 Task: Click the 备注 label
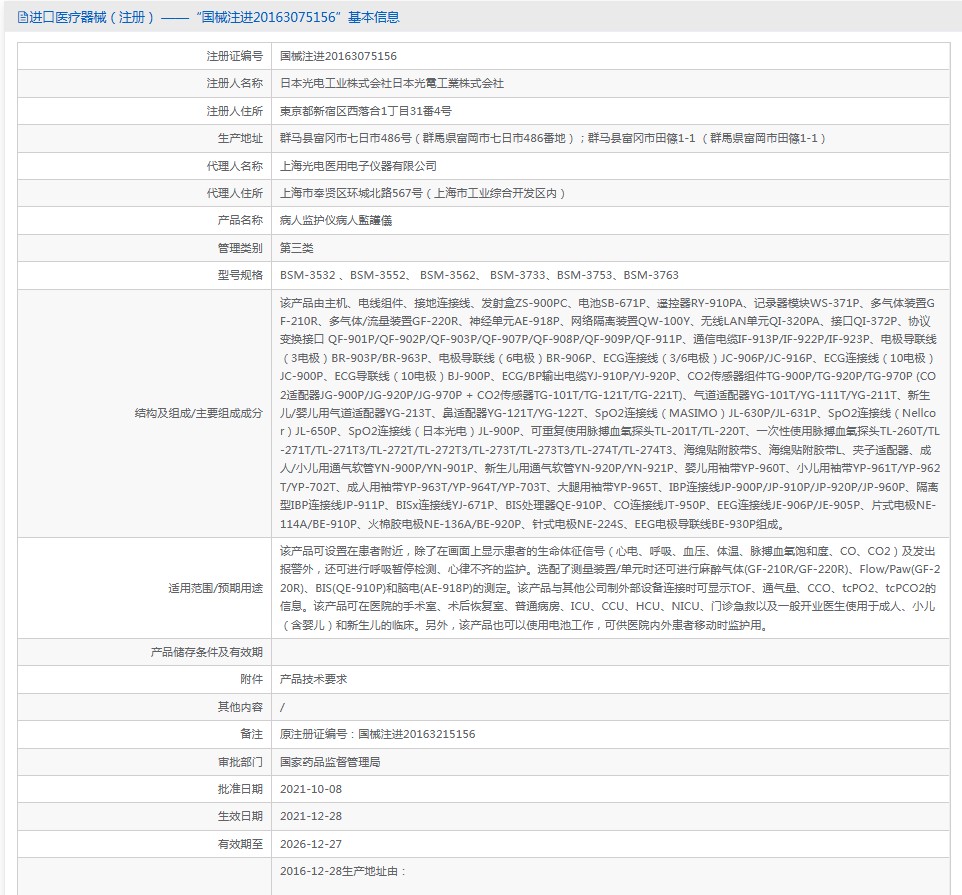[252, 734]
